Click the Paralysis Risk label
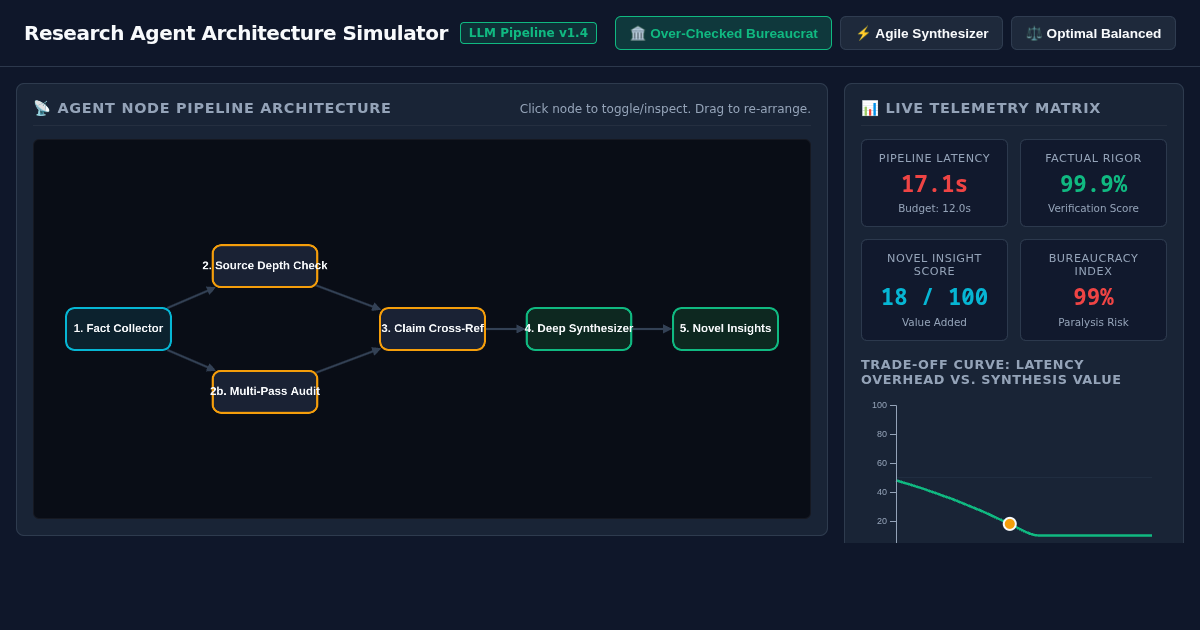This screenshot has height=630, width=1200. click(1093, 323)
